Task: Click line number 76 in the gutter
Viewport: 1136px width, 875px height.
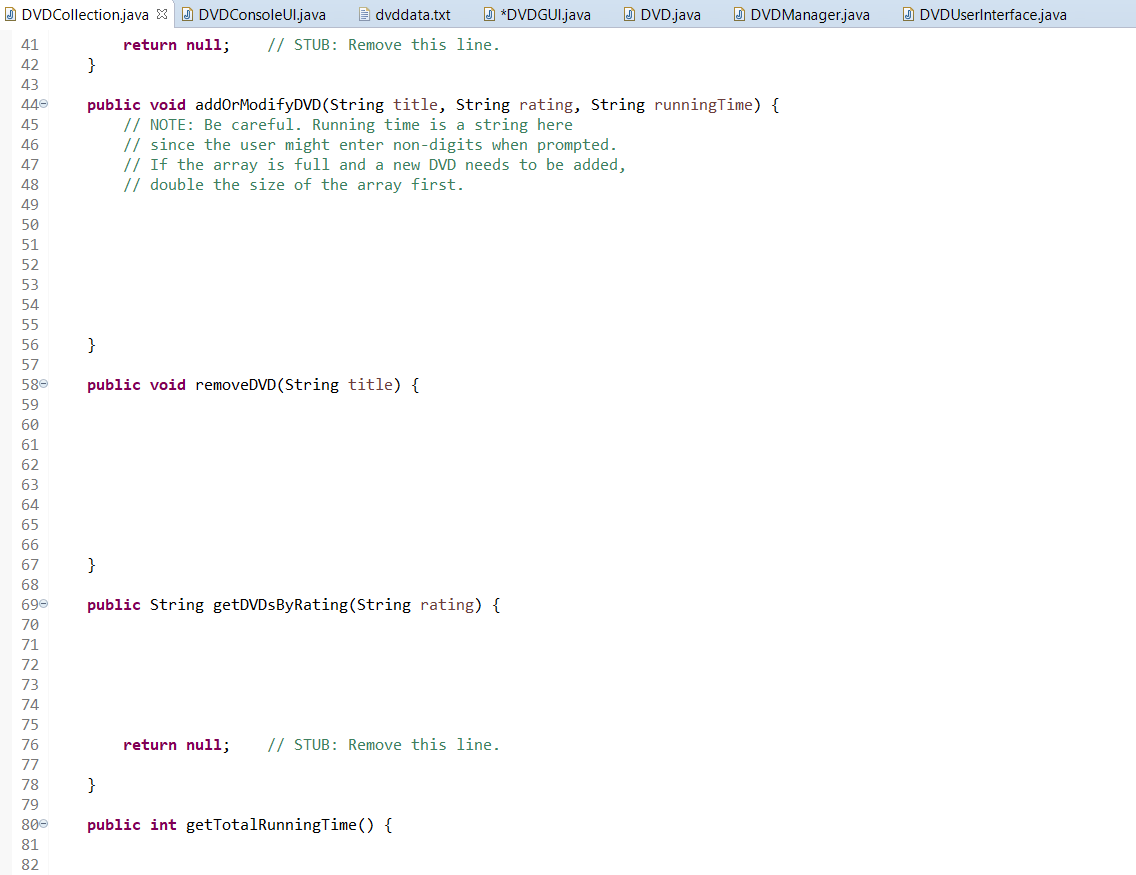Action: tap(29, 744)
